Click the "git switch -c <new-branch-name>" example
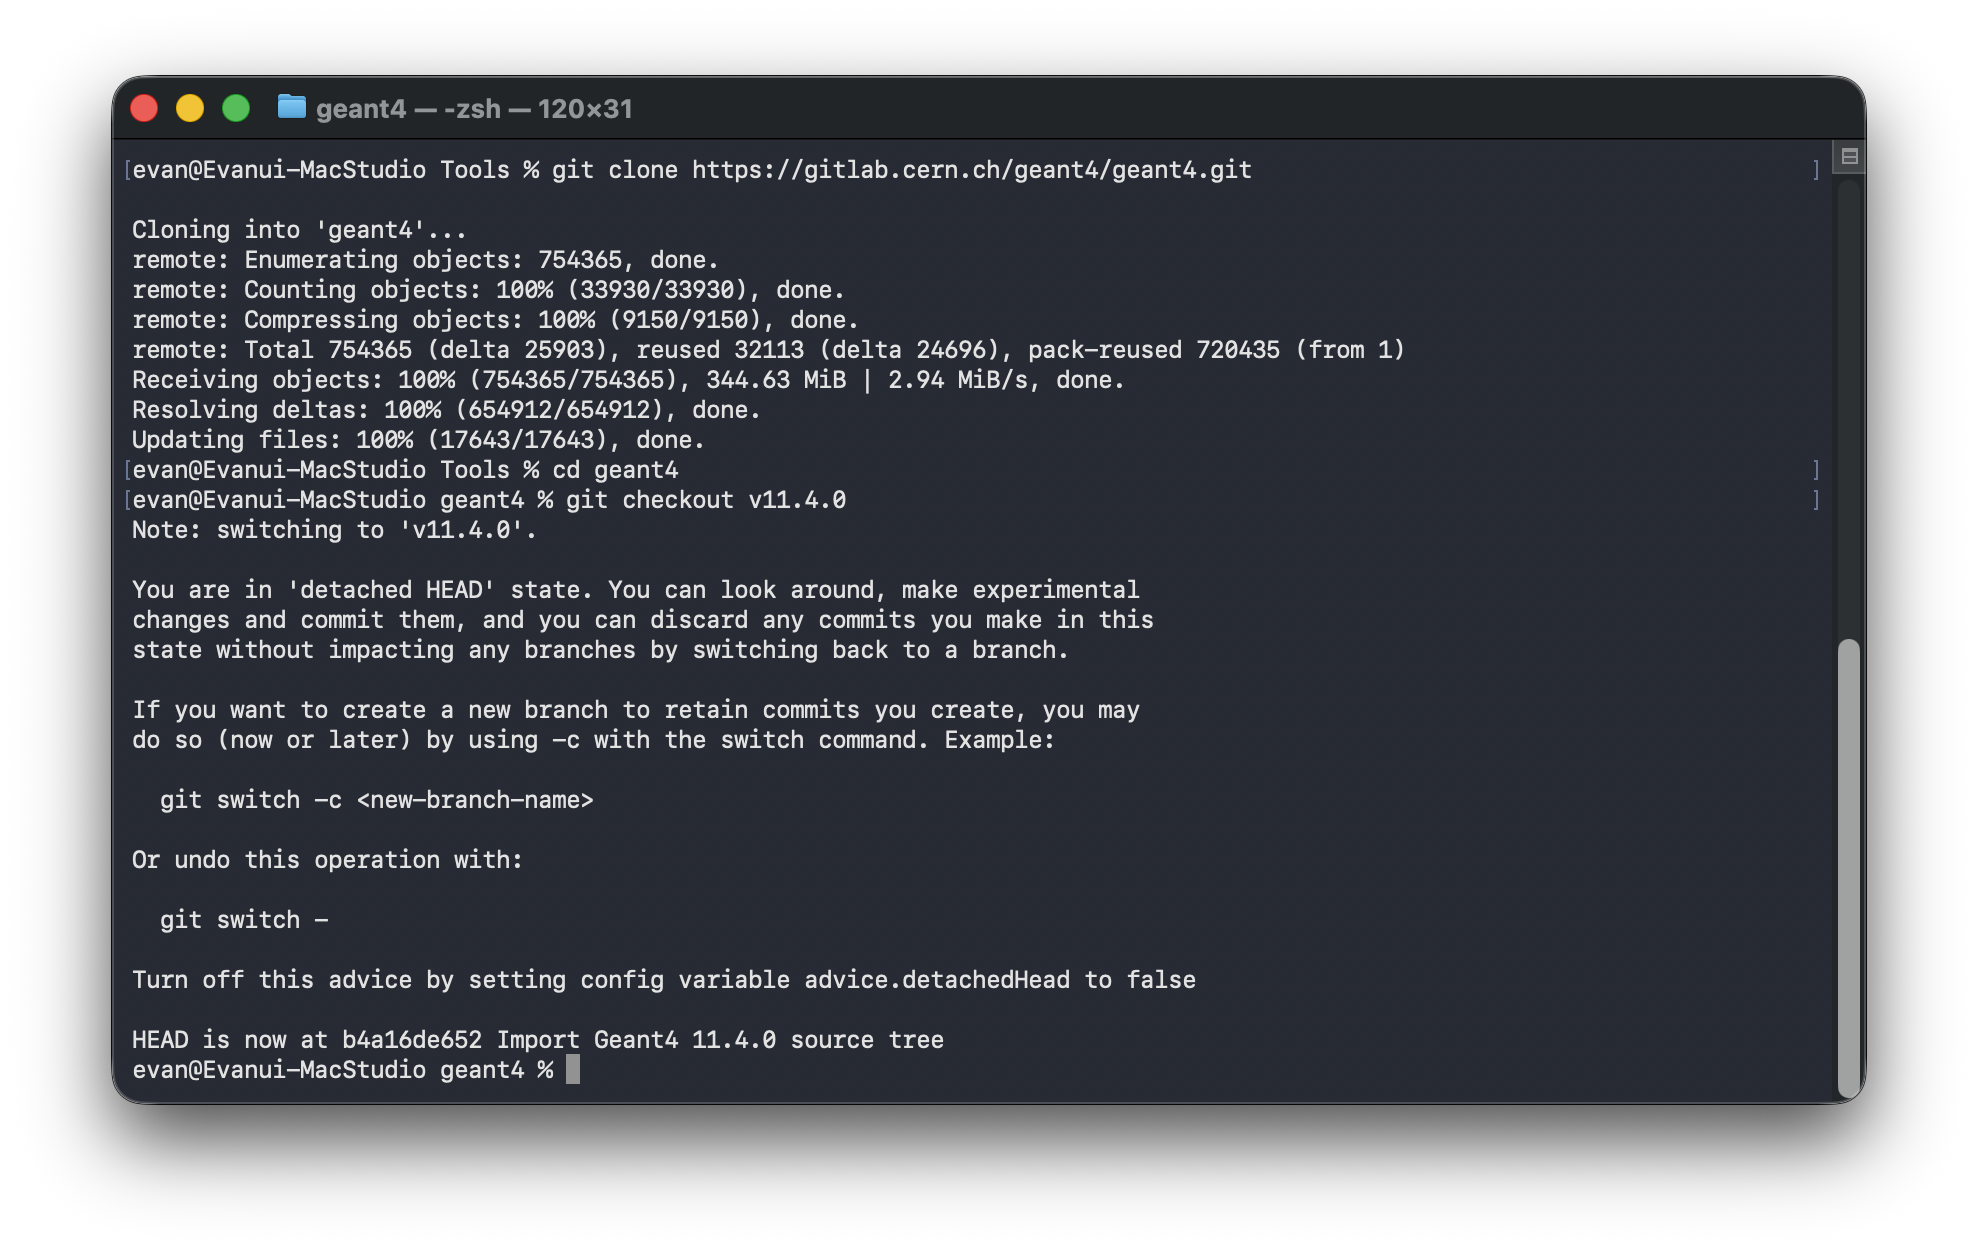This screenshot has height=1252, width=1978. [x=376, y=800]
